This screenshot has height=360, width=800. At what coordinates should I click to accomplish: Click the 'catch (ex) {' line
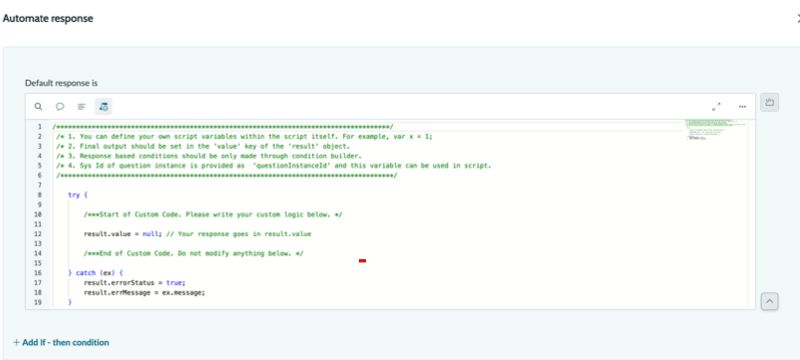click(x=95, y=273)
